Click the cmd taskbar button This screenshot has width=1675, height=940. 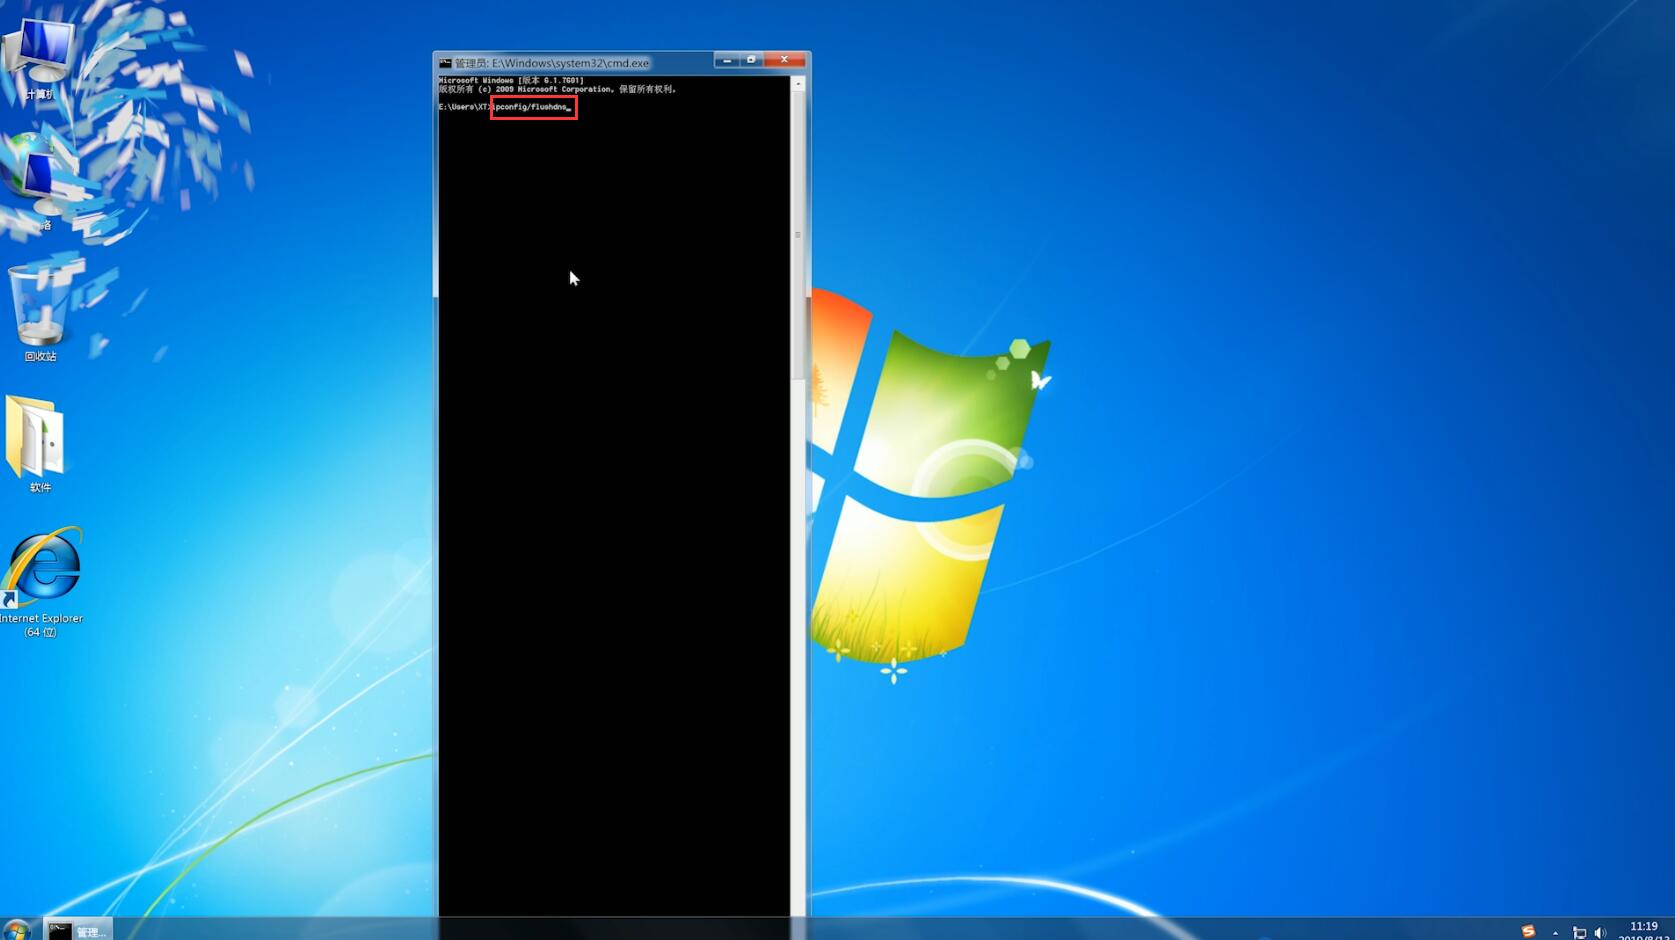click(78, 930)
